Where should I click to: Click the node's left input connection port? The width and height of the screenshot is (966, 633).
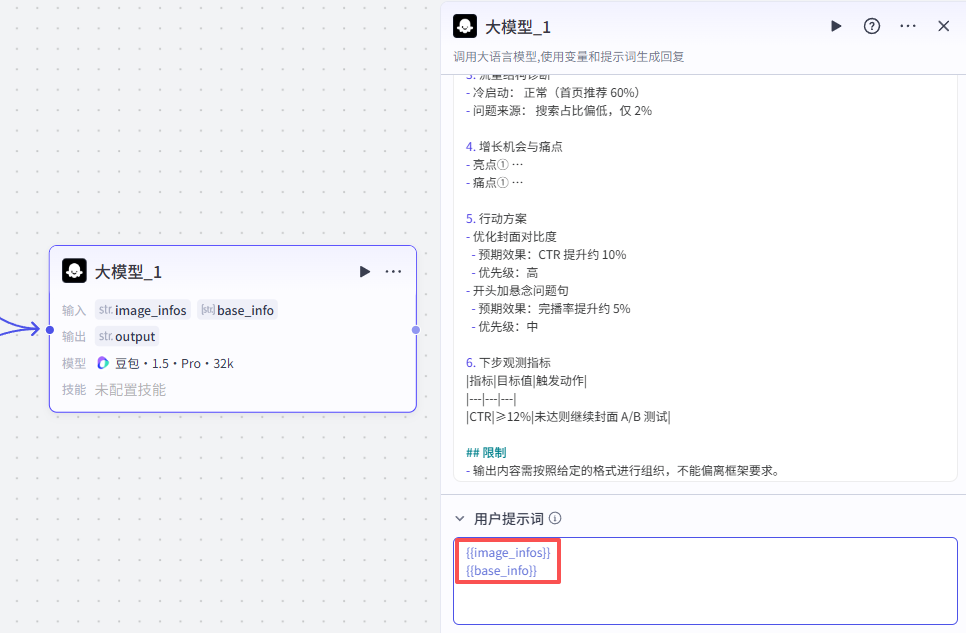tap(49, 329)
